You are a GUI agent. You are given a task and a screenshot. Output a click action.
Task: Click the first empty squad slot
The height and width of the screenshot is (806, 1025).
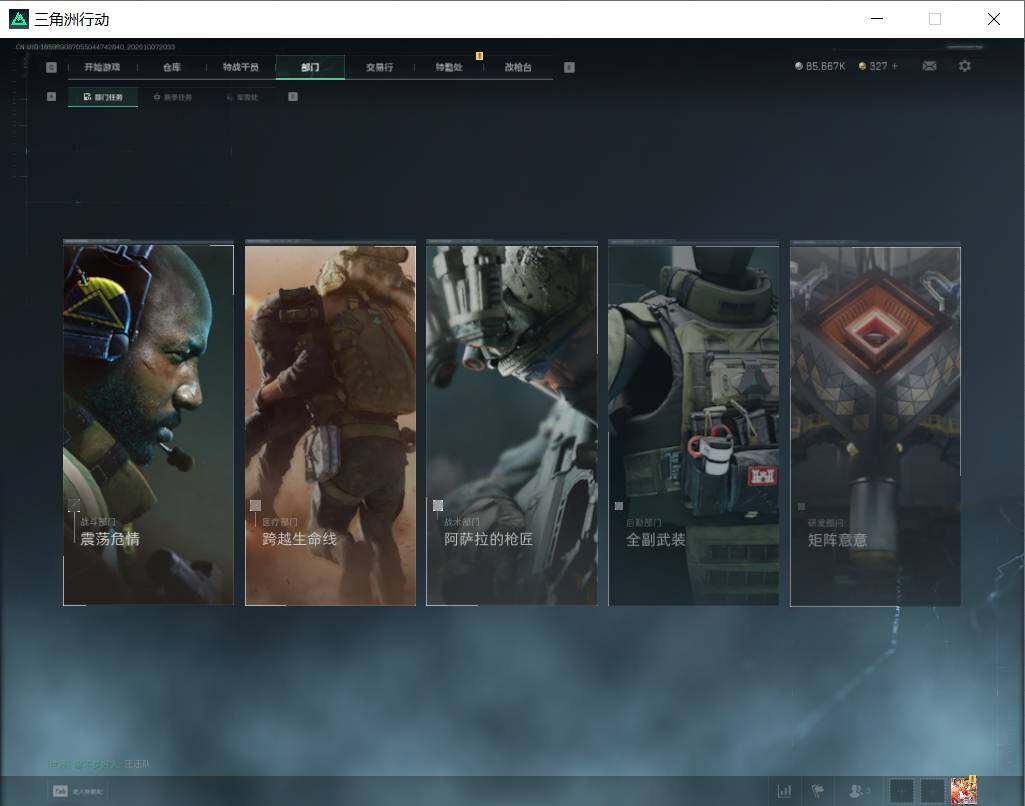[901, 791]
